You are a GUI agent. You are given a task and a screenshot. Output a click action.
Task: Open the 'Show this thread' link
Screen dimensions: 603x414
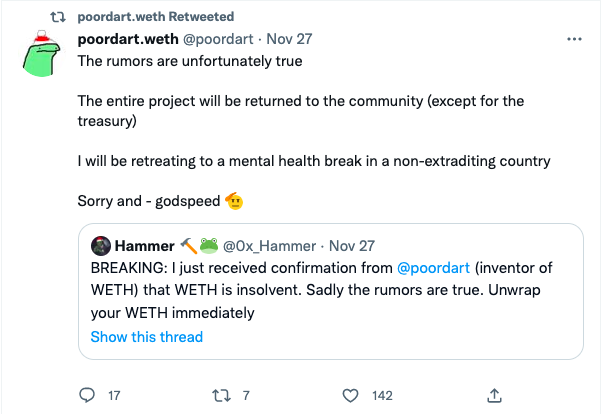tap(146, 337)
